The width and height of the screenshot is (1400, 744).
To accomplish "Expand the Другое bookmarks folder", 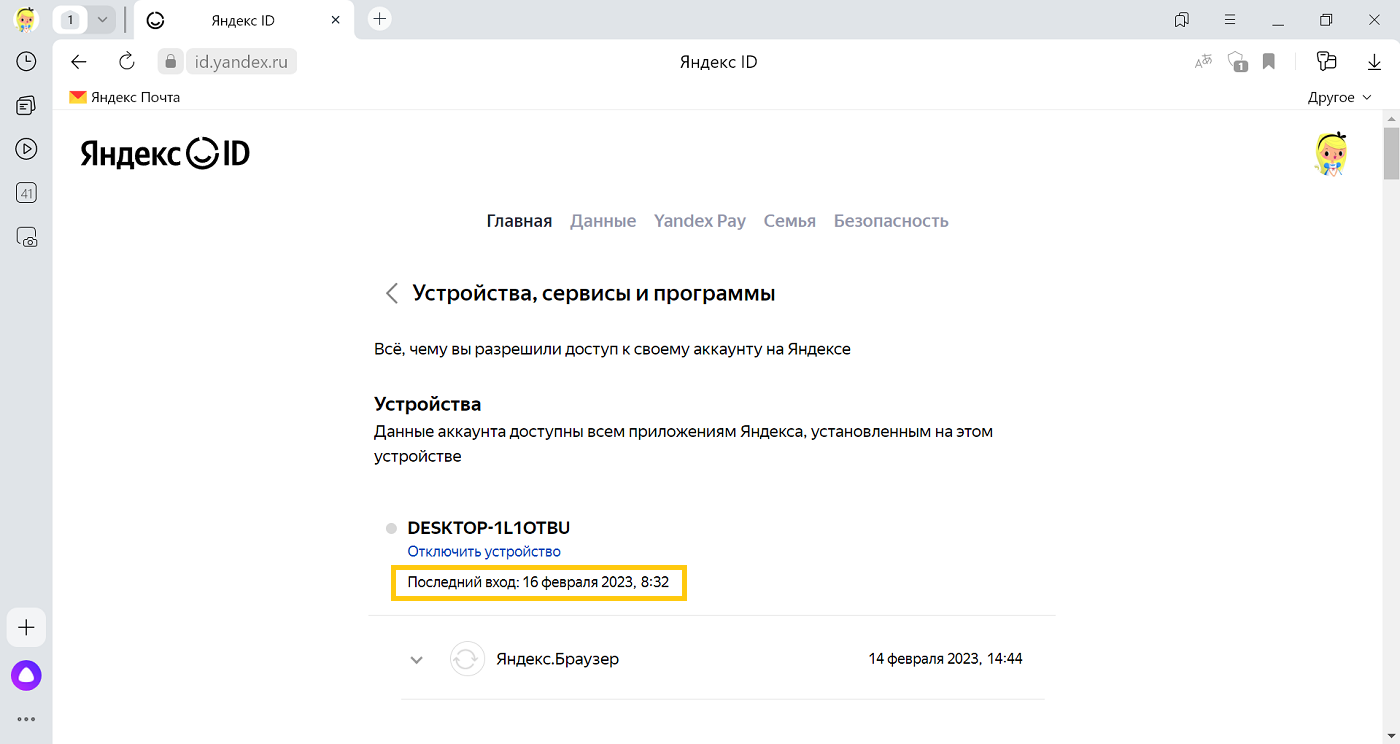I will [1340, 97].
